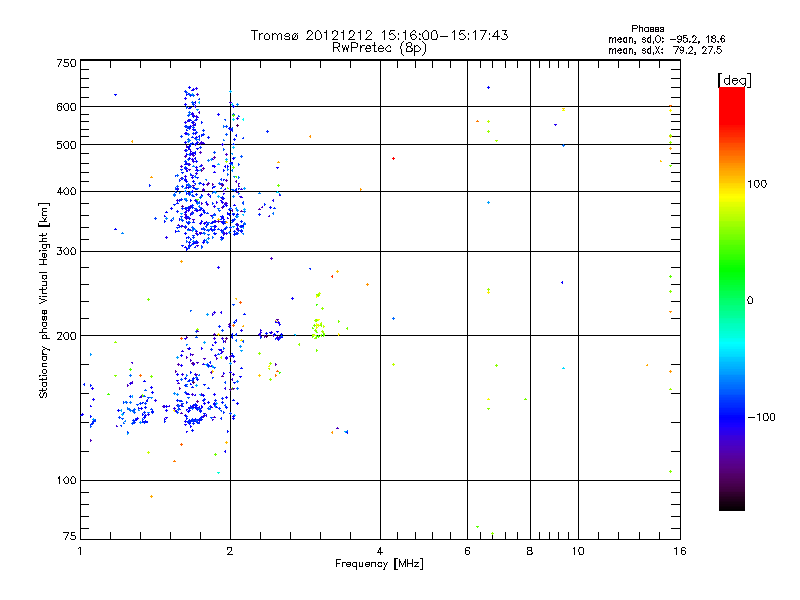This screenshot has width=800, height=600.
Task: Click the y-axis title "Stationary phase Virtual Height [km]"
Action: point(43,300)
